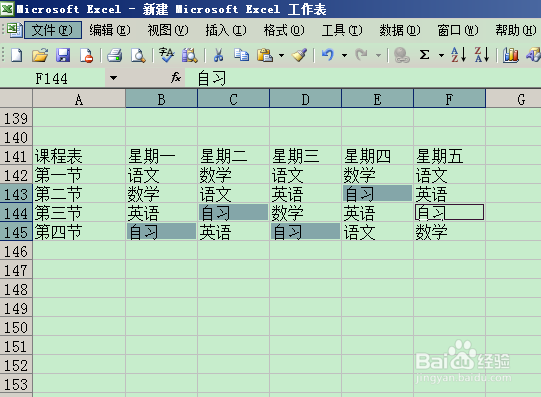Screen dimensions: 541x397
Task: Open the 文件(F) menu
Action: click(52, 30)
